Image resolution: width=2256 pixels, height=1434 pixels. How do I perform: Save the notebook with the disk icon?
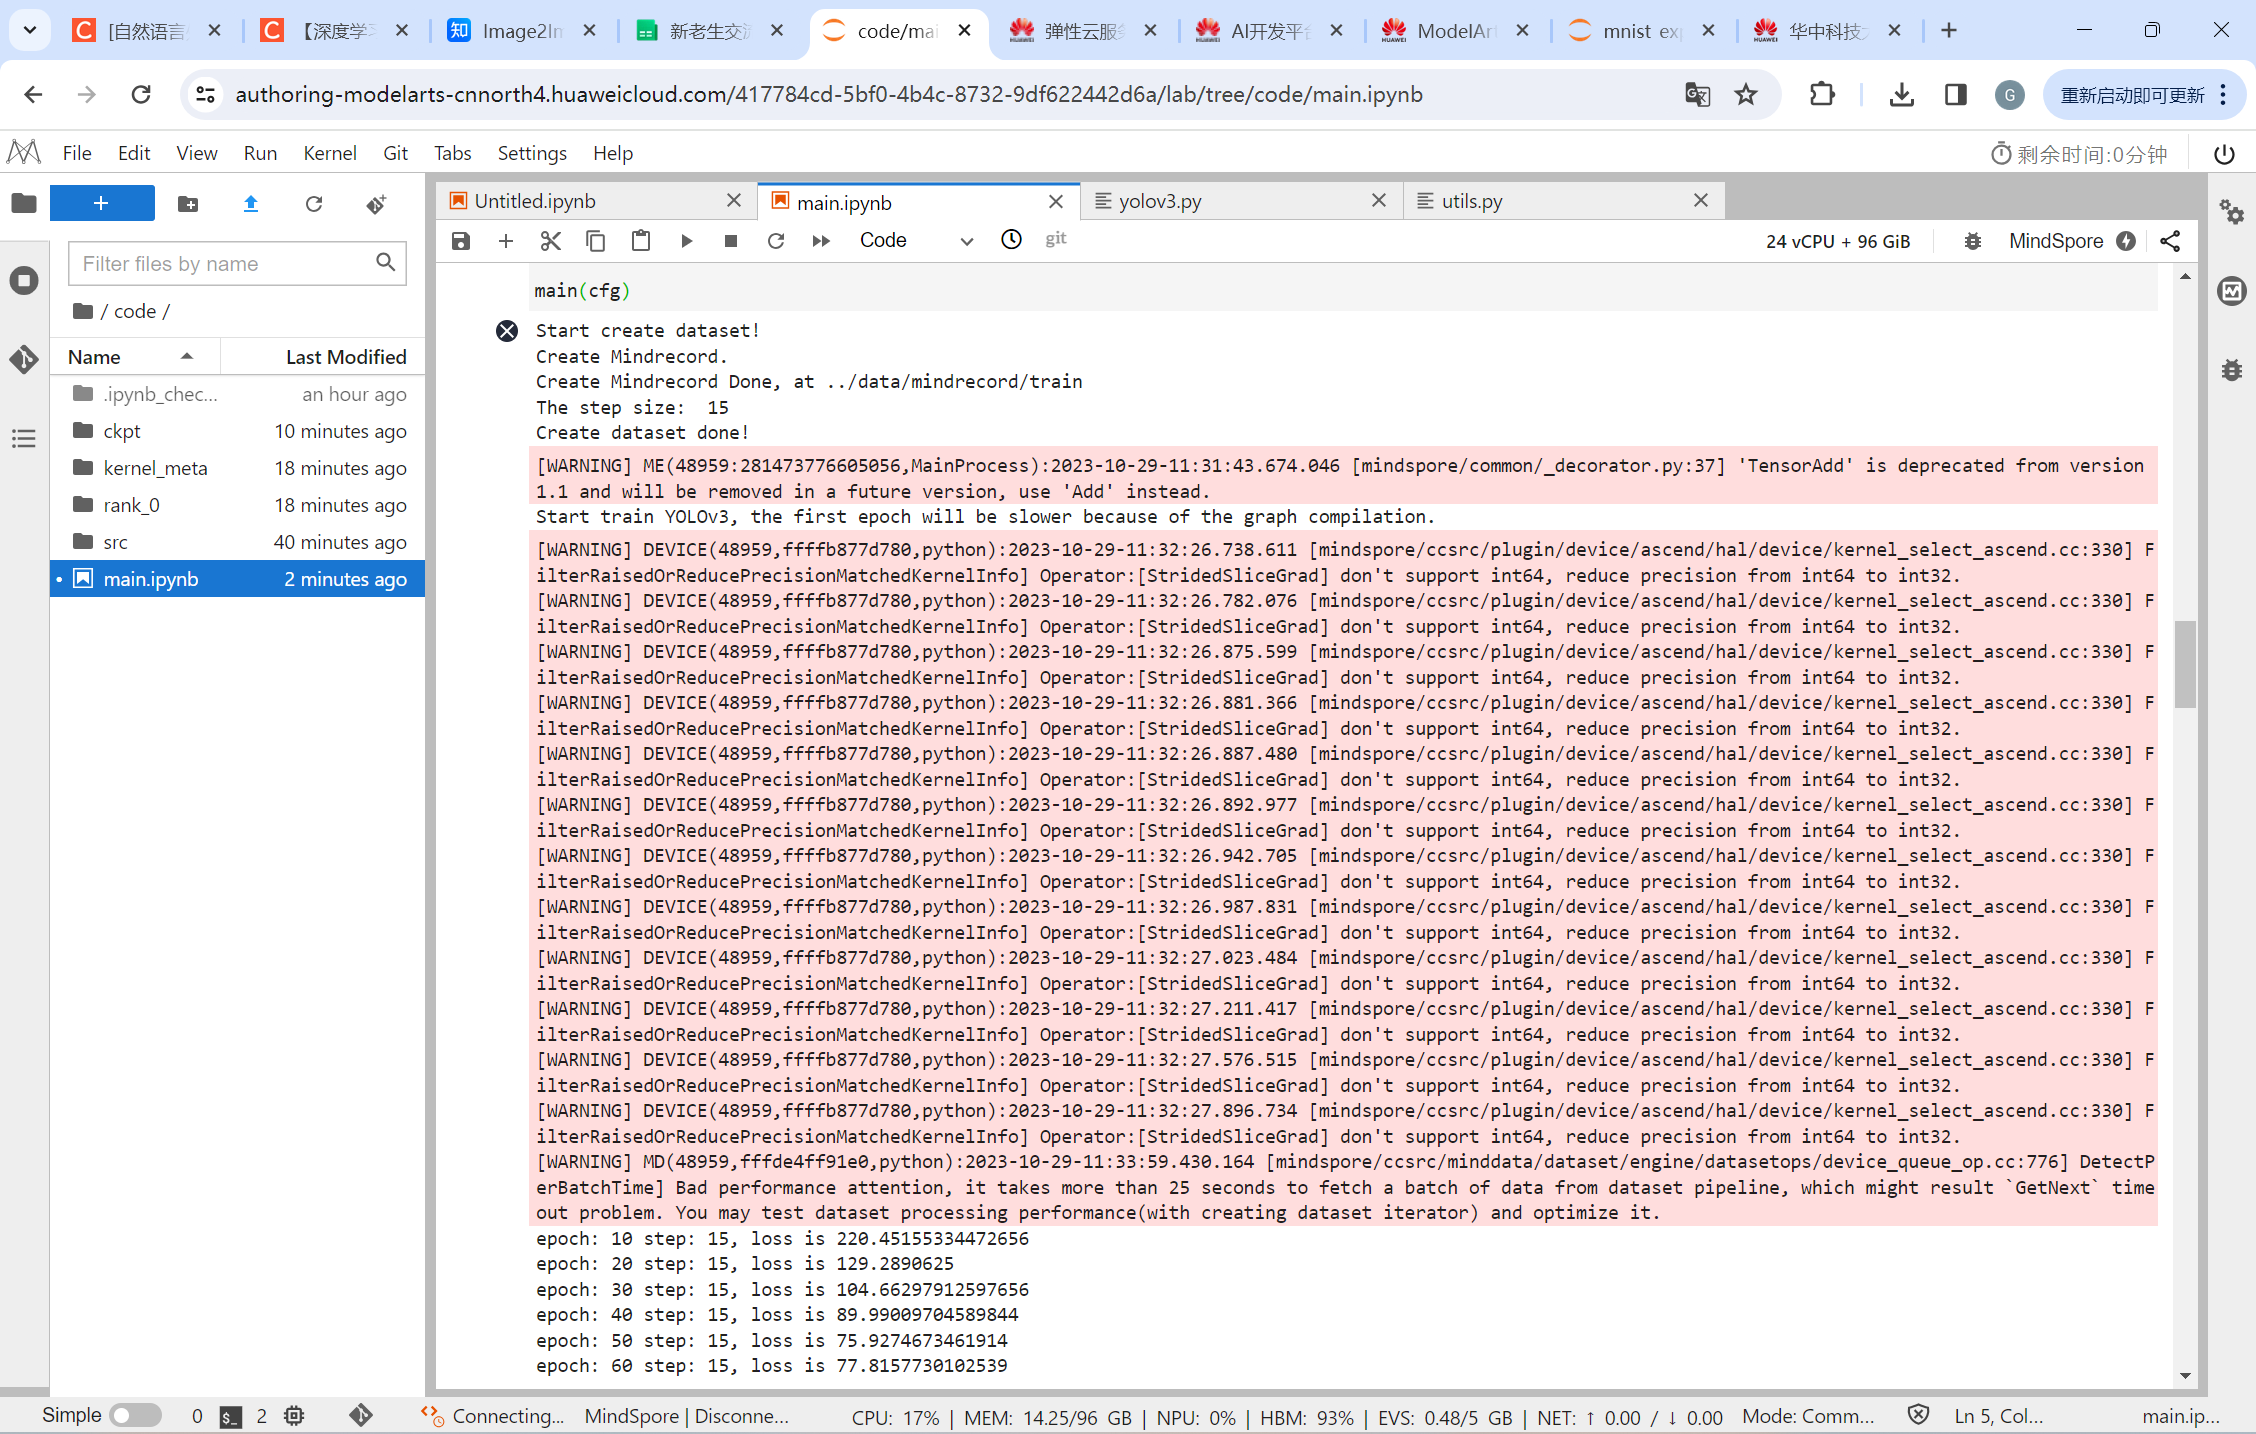pos(460,241)
